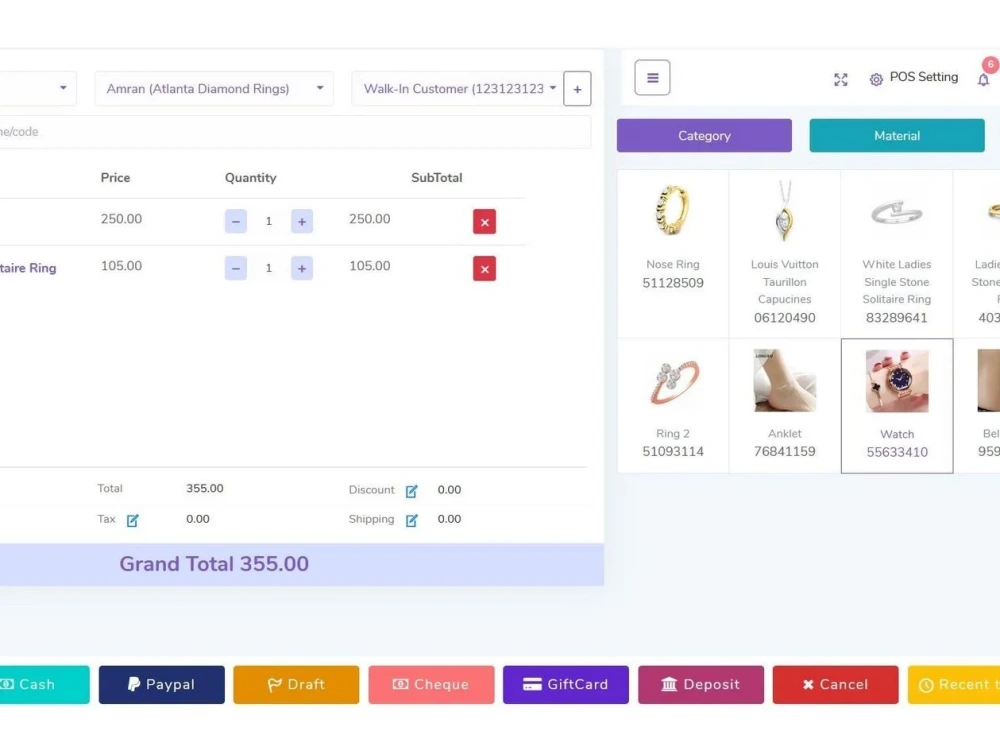This screenshot has width=1000, height=750.
Task: Remove the 250.00 item from cart
Action: [x=485, y=222]
